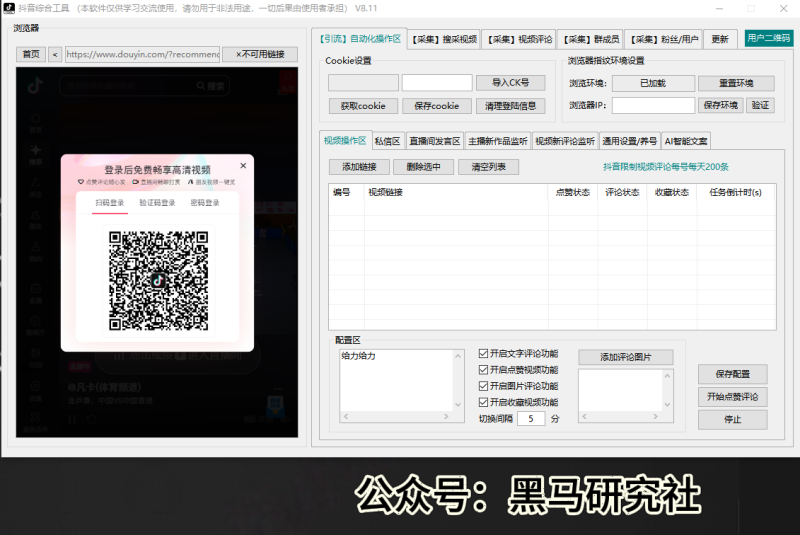The height and width of the screenshot is (535, 800).
Task: Click the app icon in the title bar
Action: point(9,8)
